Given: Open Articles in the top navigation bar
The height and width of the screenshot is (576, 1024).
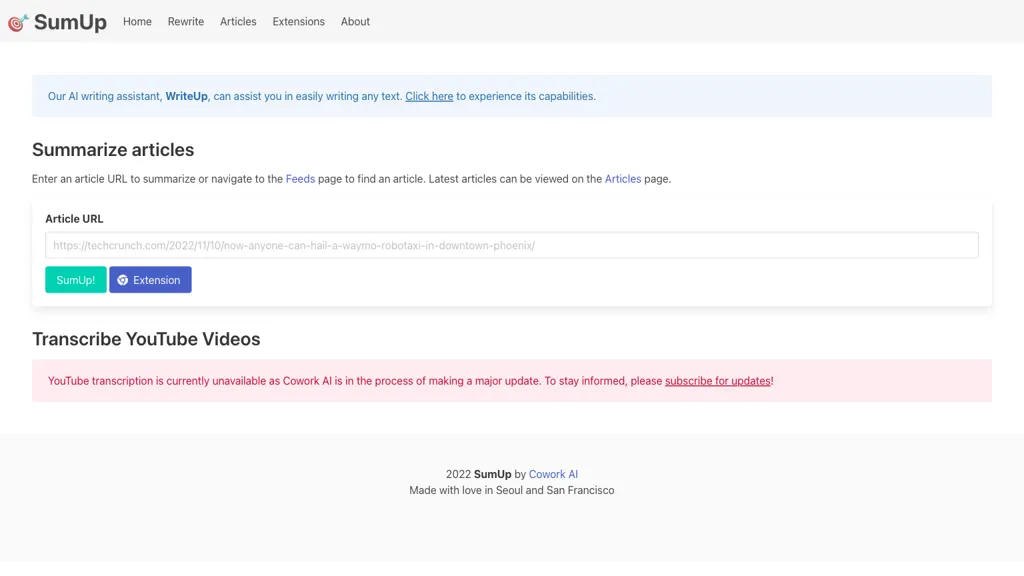Looking at the screenshot, I should 238,22.
